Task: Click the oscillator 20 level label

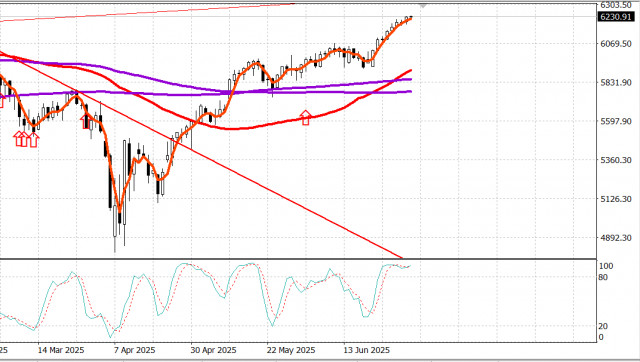Action: pos(604,326)
